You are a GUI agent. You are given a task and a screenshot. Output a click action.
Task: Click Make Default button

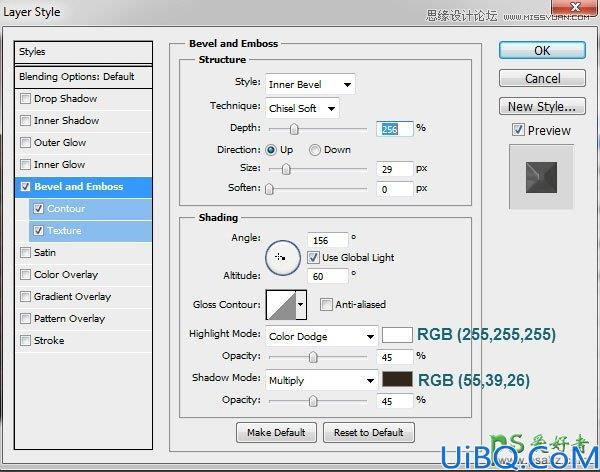click(276, 433)
